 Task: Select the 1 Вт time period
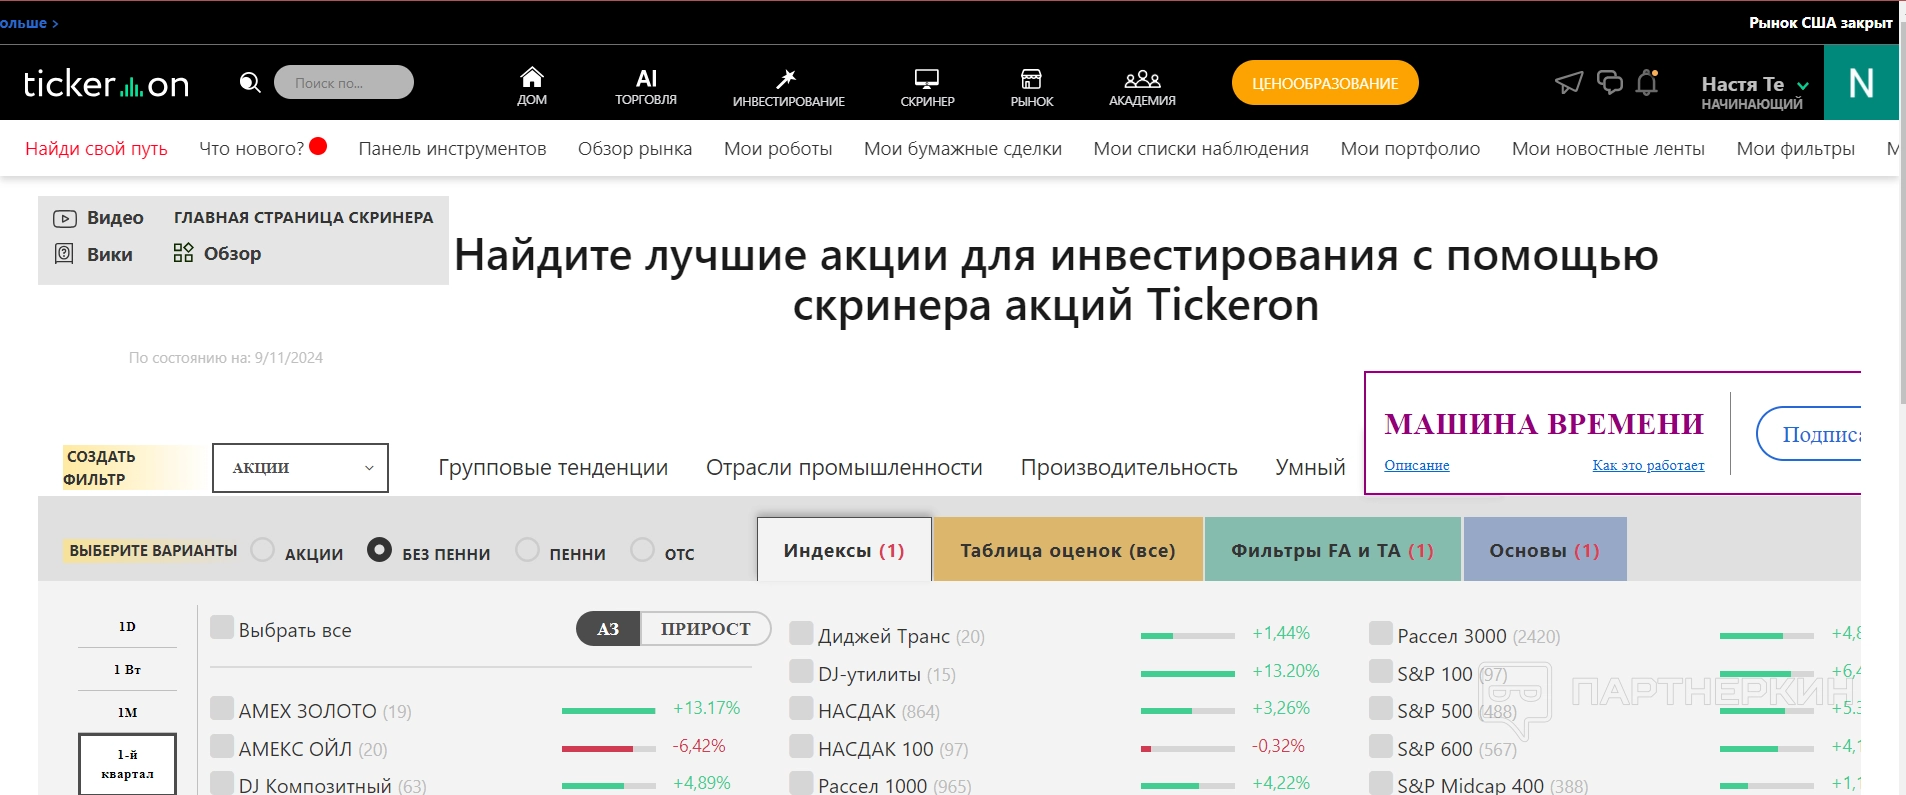pyautogui.click(x=127, y=670)
